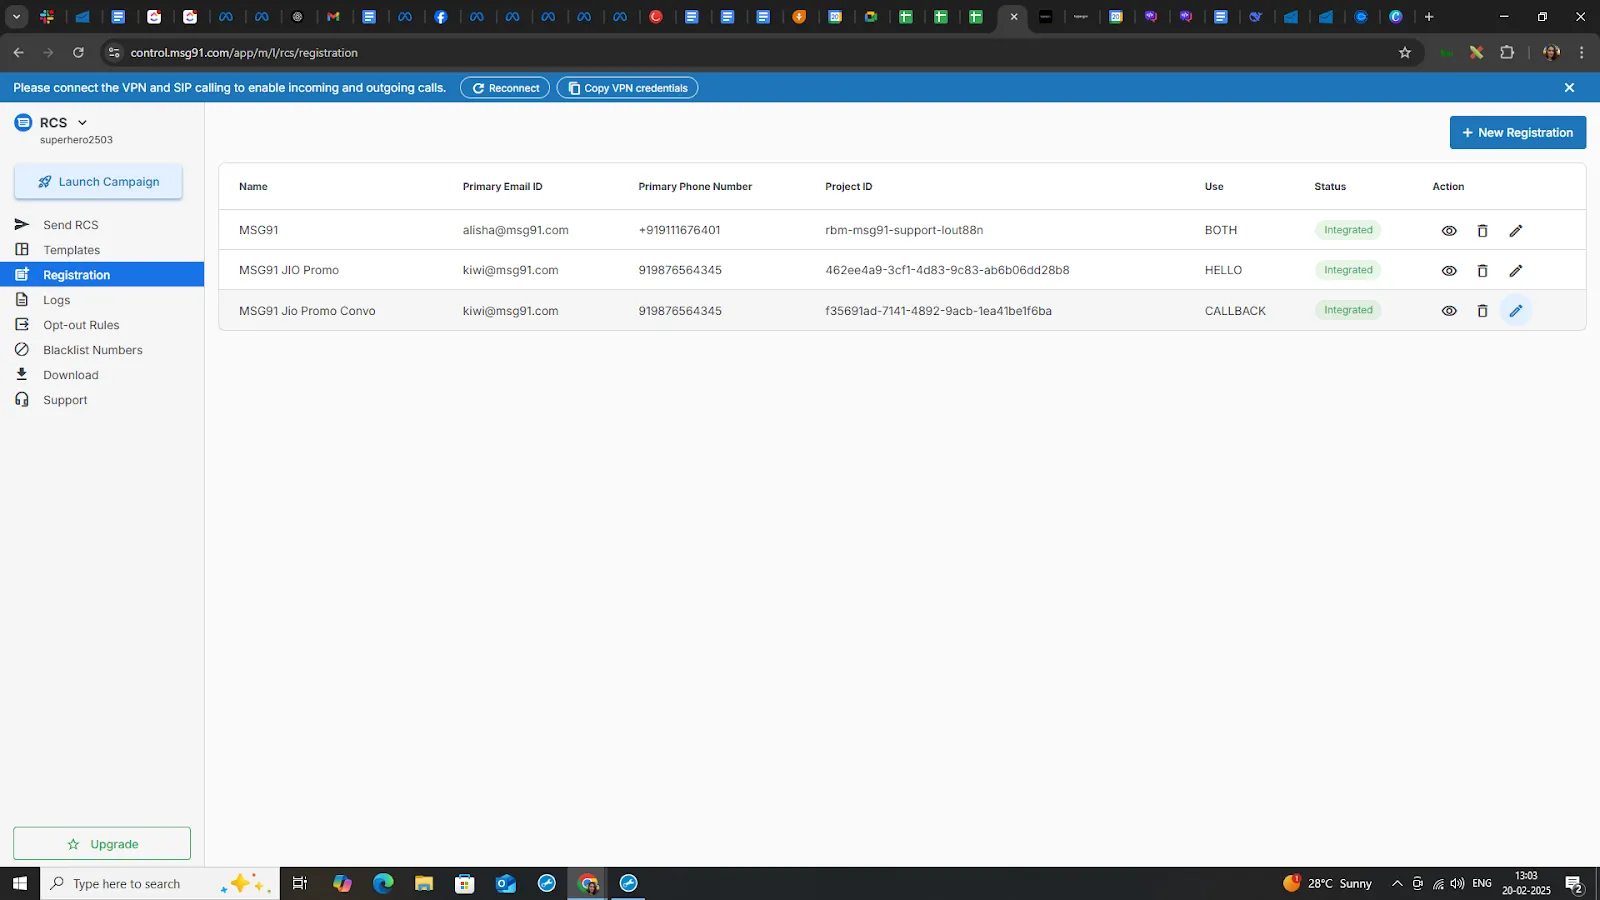This screenshot has height=900, width=1600.
Task: Click the Project ID column header
Action: [x=848, y=187]
